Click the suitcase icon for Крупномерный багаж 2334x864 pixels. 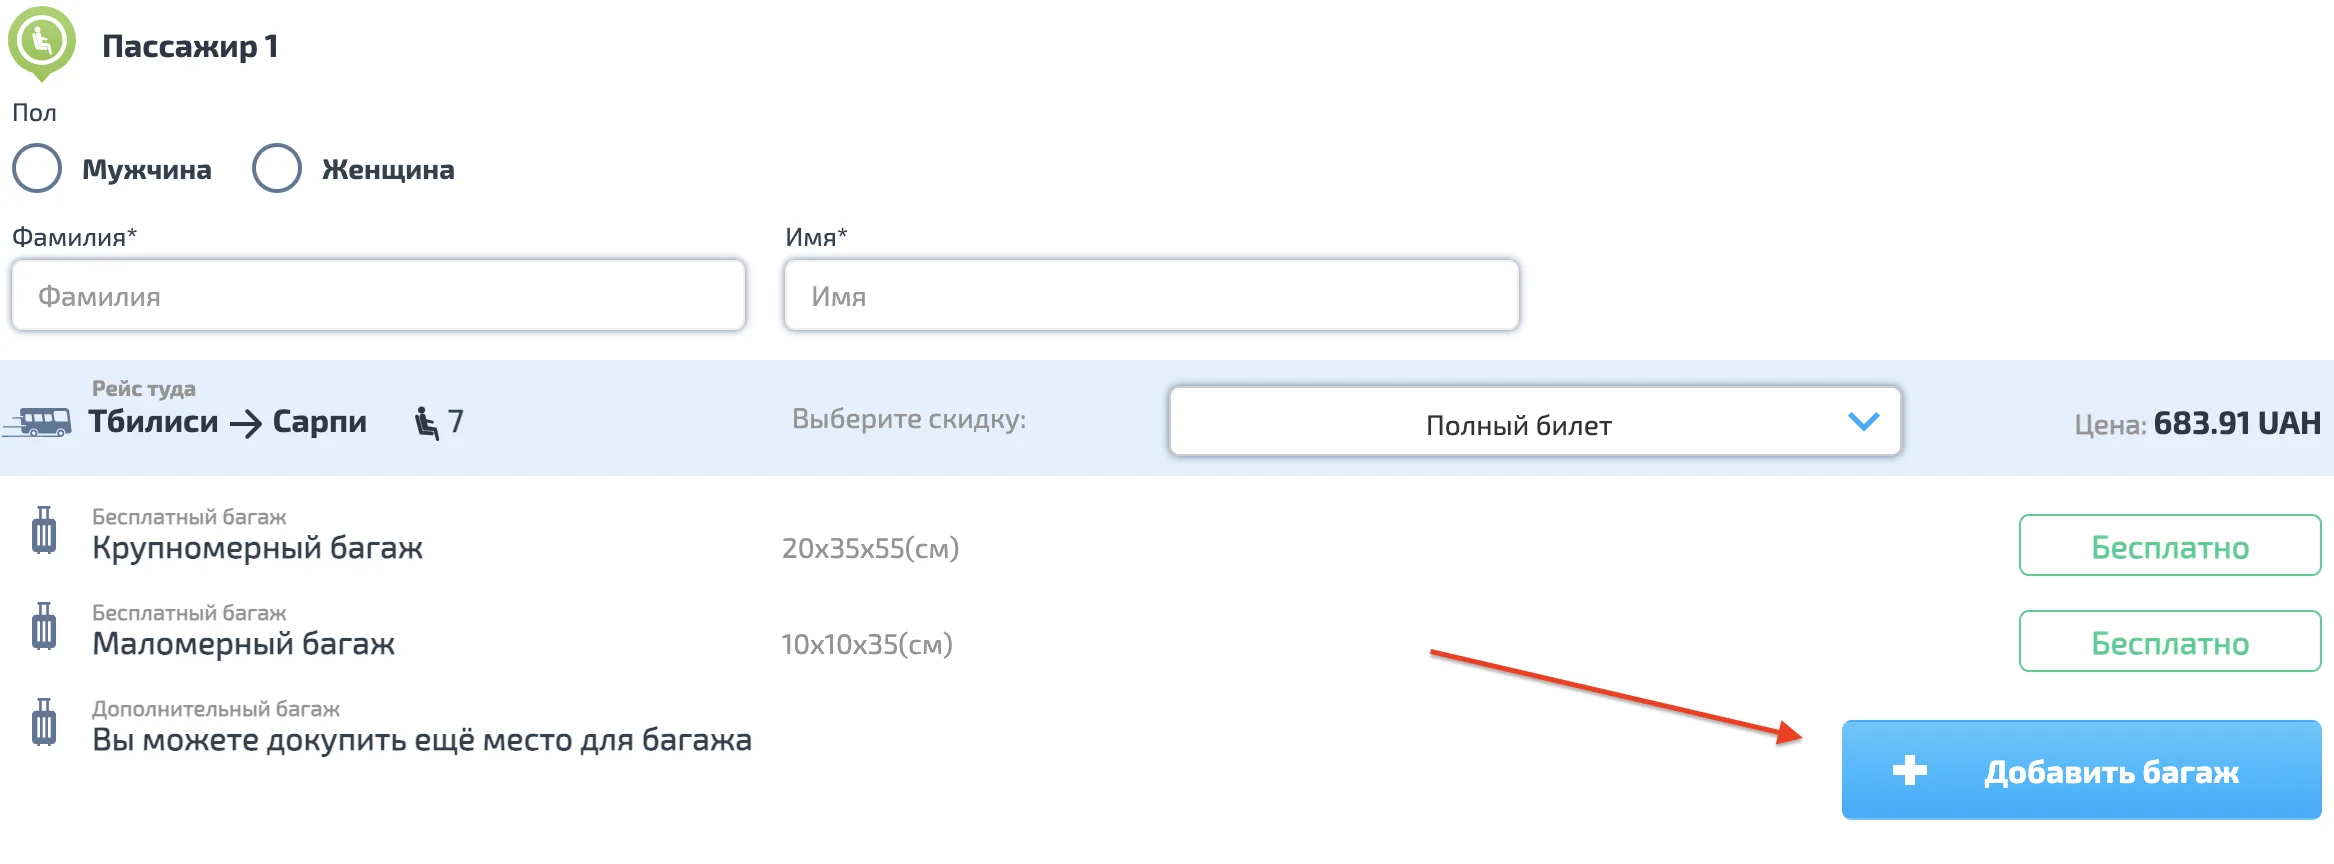[44, 531]
